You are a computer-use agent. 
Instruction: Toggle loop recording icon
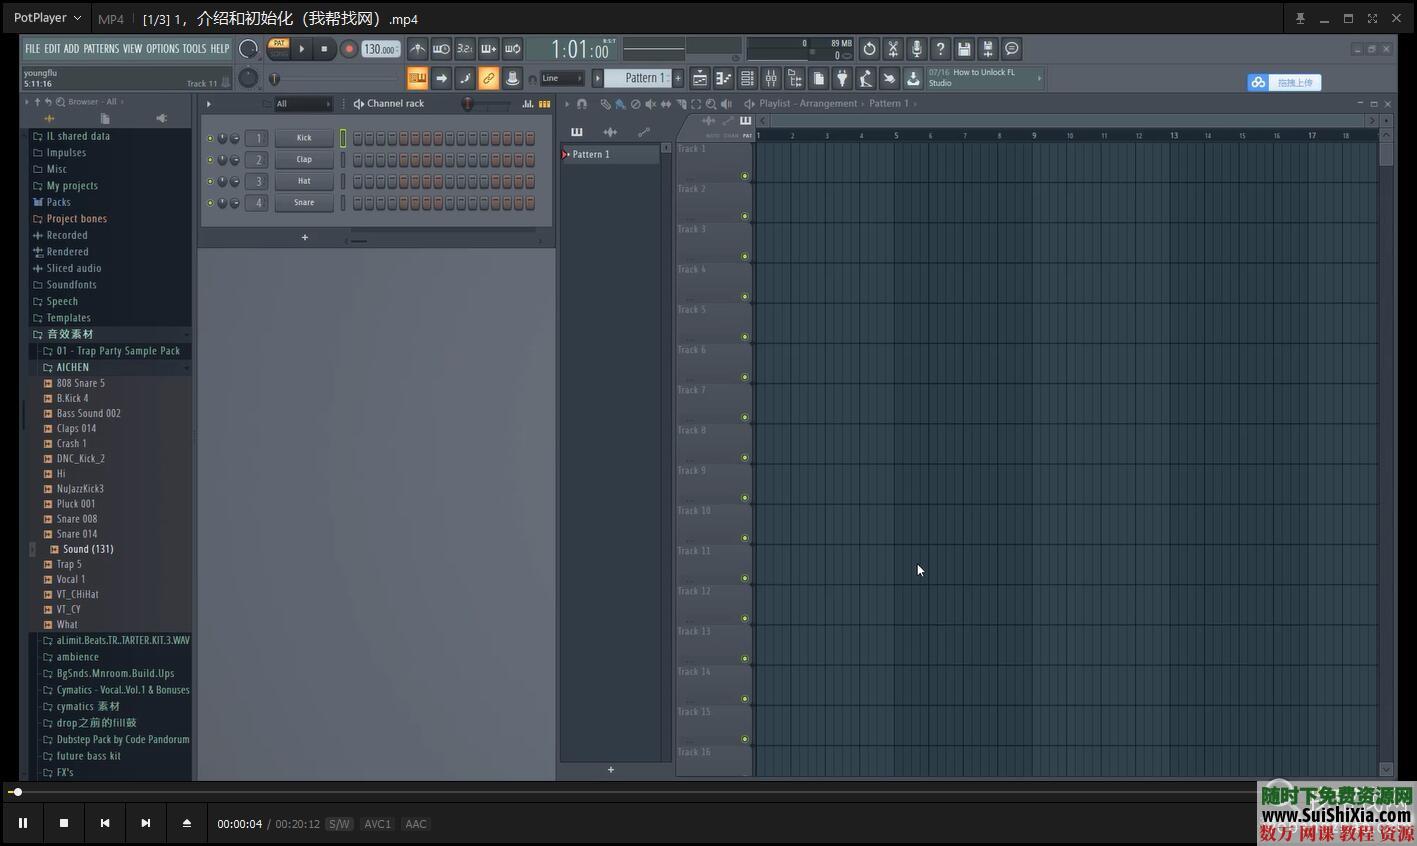pos(512,49)
